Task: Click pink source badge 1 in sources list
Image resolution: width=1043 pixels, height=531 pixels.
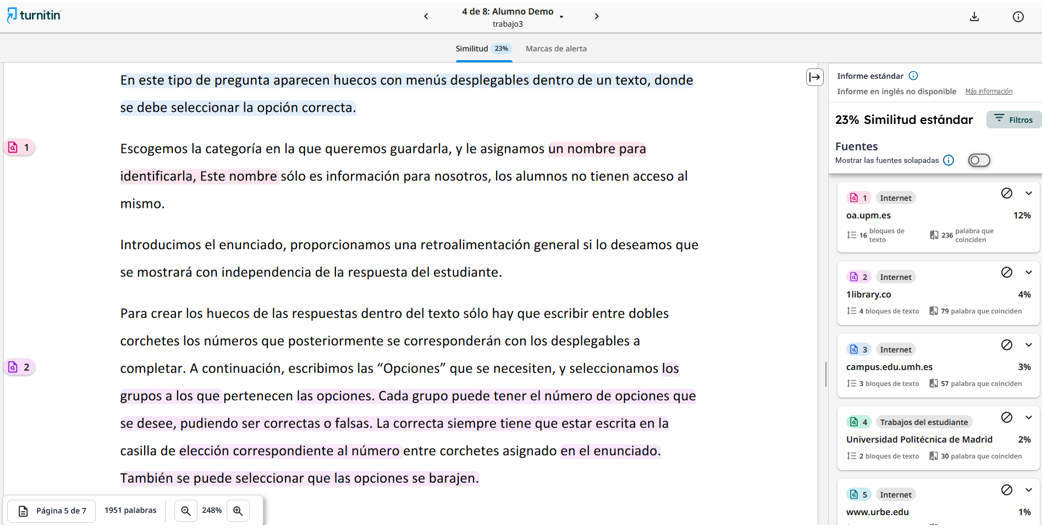Action: (x=859, y=198)
